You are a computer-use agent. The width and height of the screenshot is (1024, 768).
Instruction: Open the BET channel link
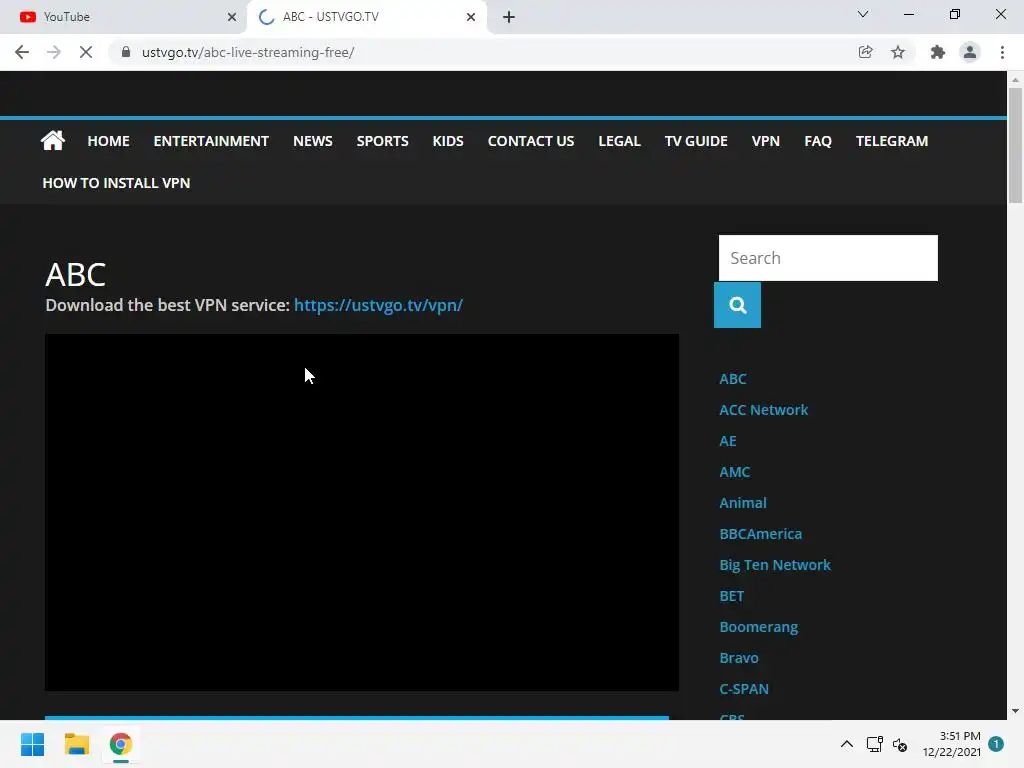[731, 596]
